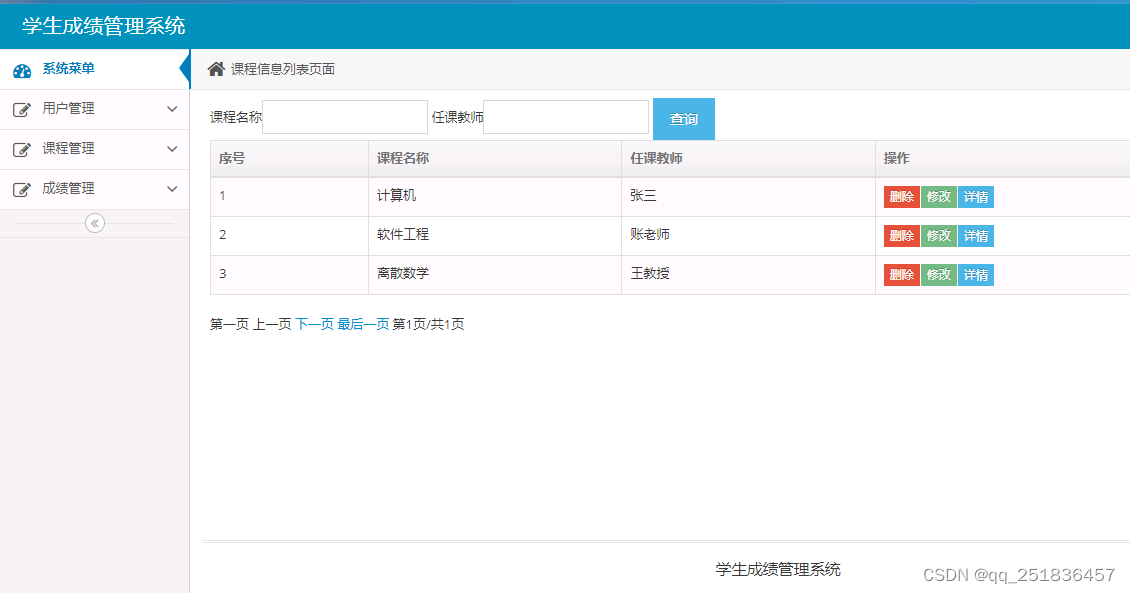
Task: Collapse the sidebar with the double-arrow button
Action: (94, 223)
